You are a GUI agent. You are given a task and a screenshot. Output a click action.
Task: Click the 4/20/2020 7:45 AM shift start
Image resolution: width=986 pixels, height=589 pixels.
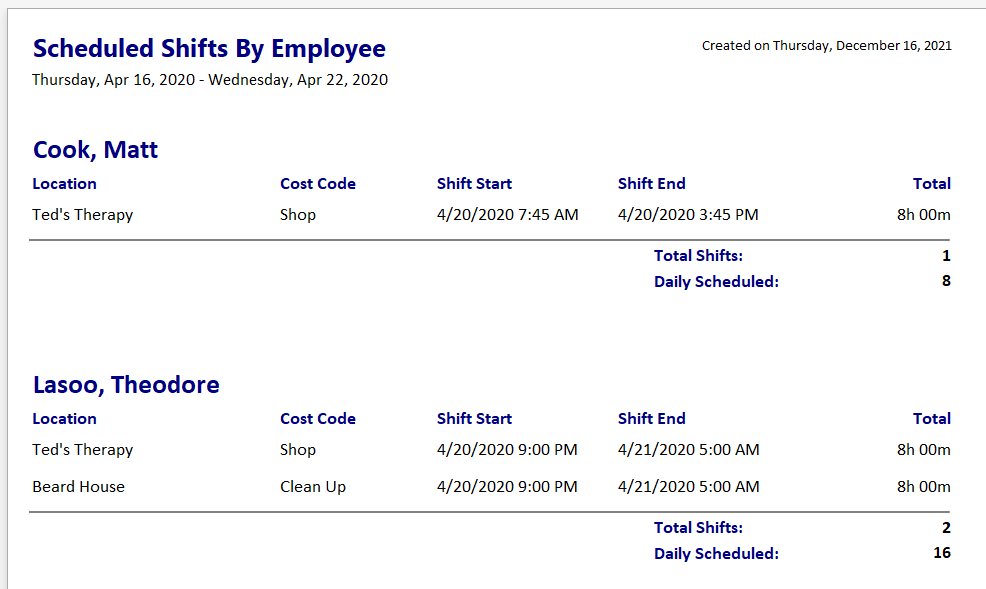point(507,215)
